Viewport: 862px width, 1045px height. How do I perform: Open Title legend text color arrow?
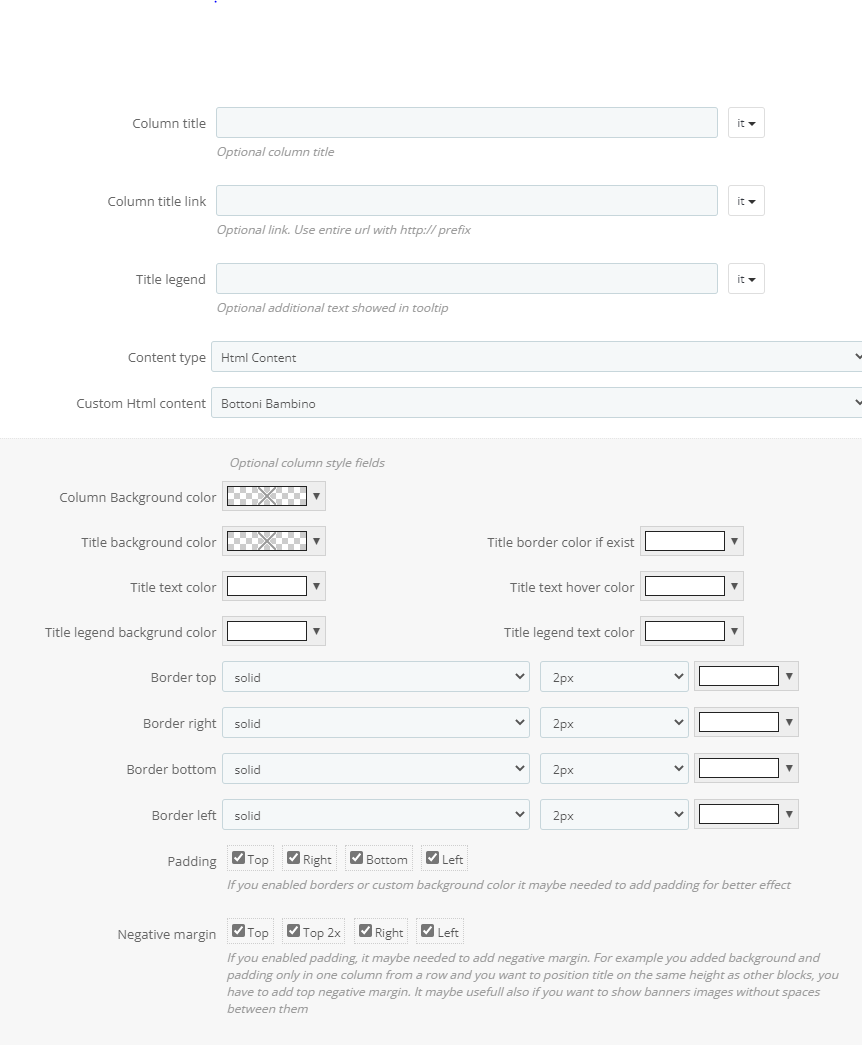point(735,632)
